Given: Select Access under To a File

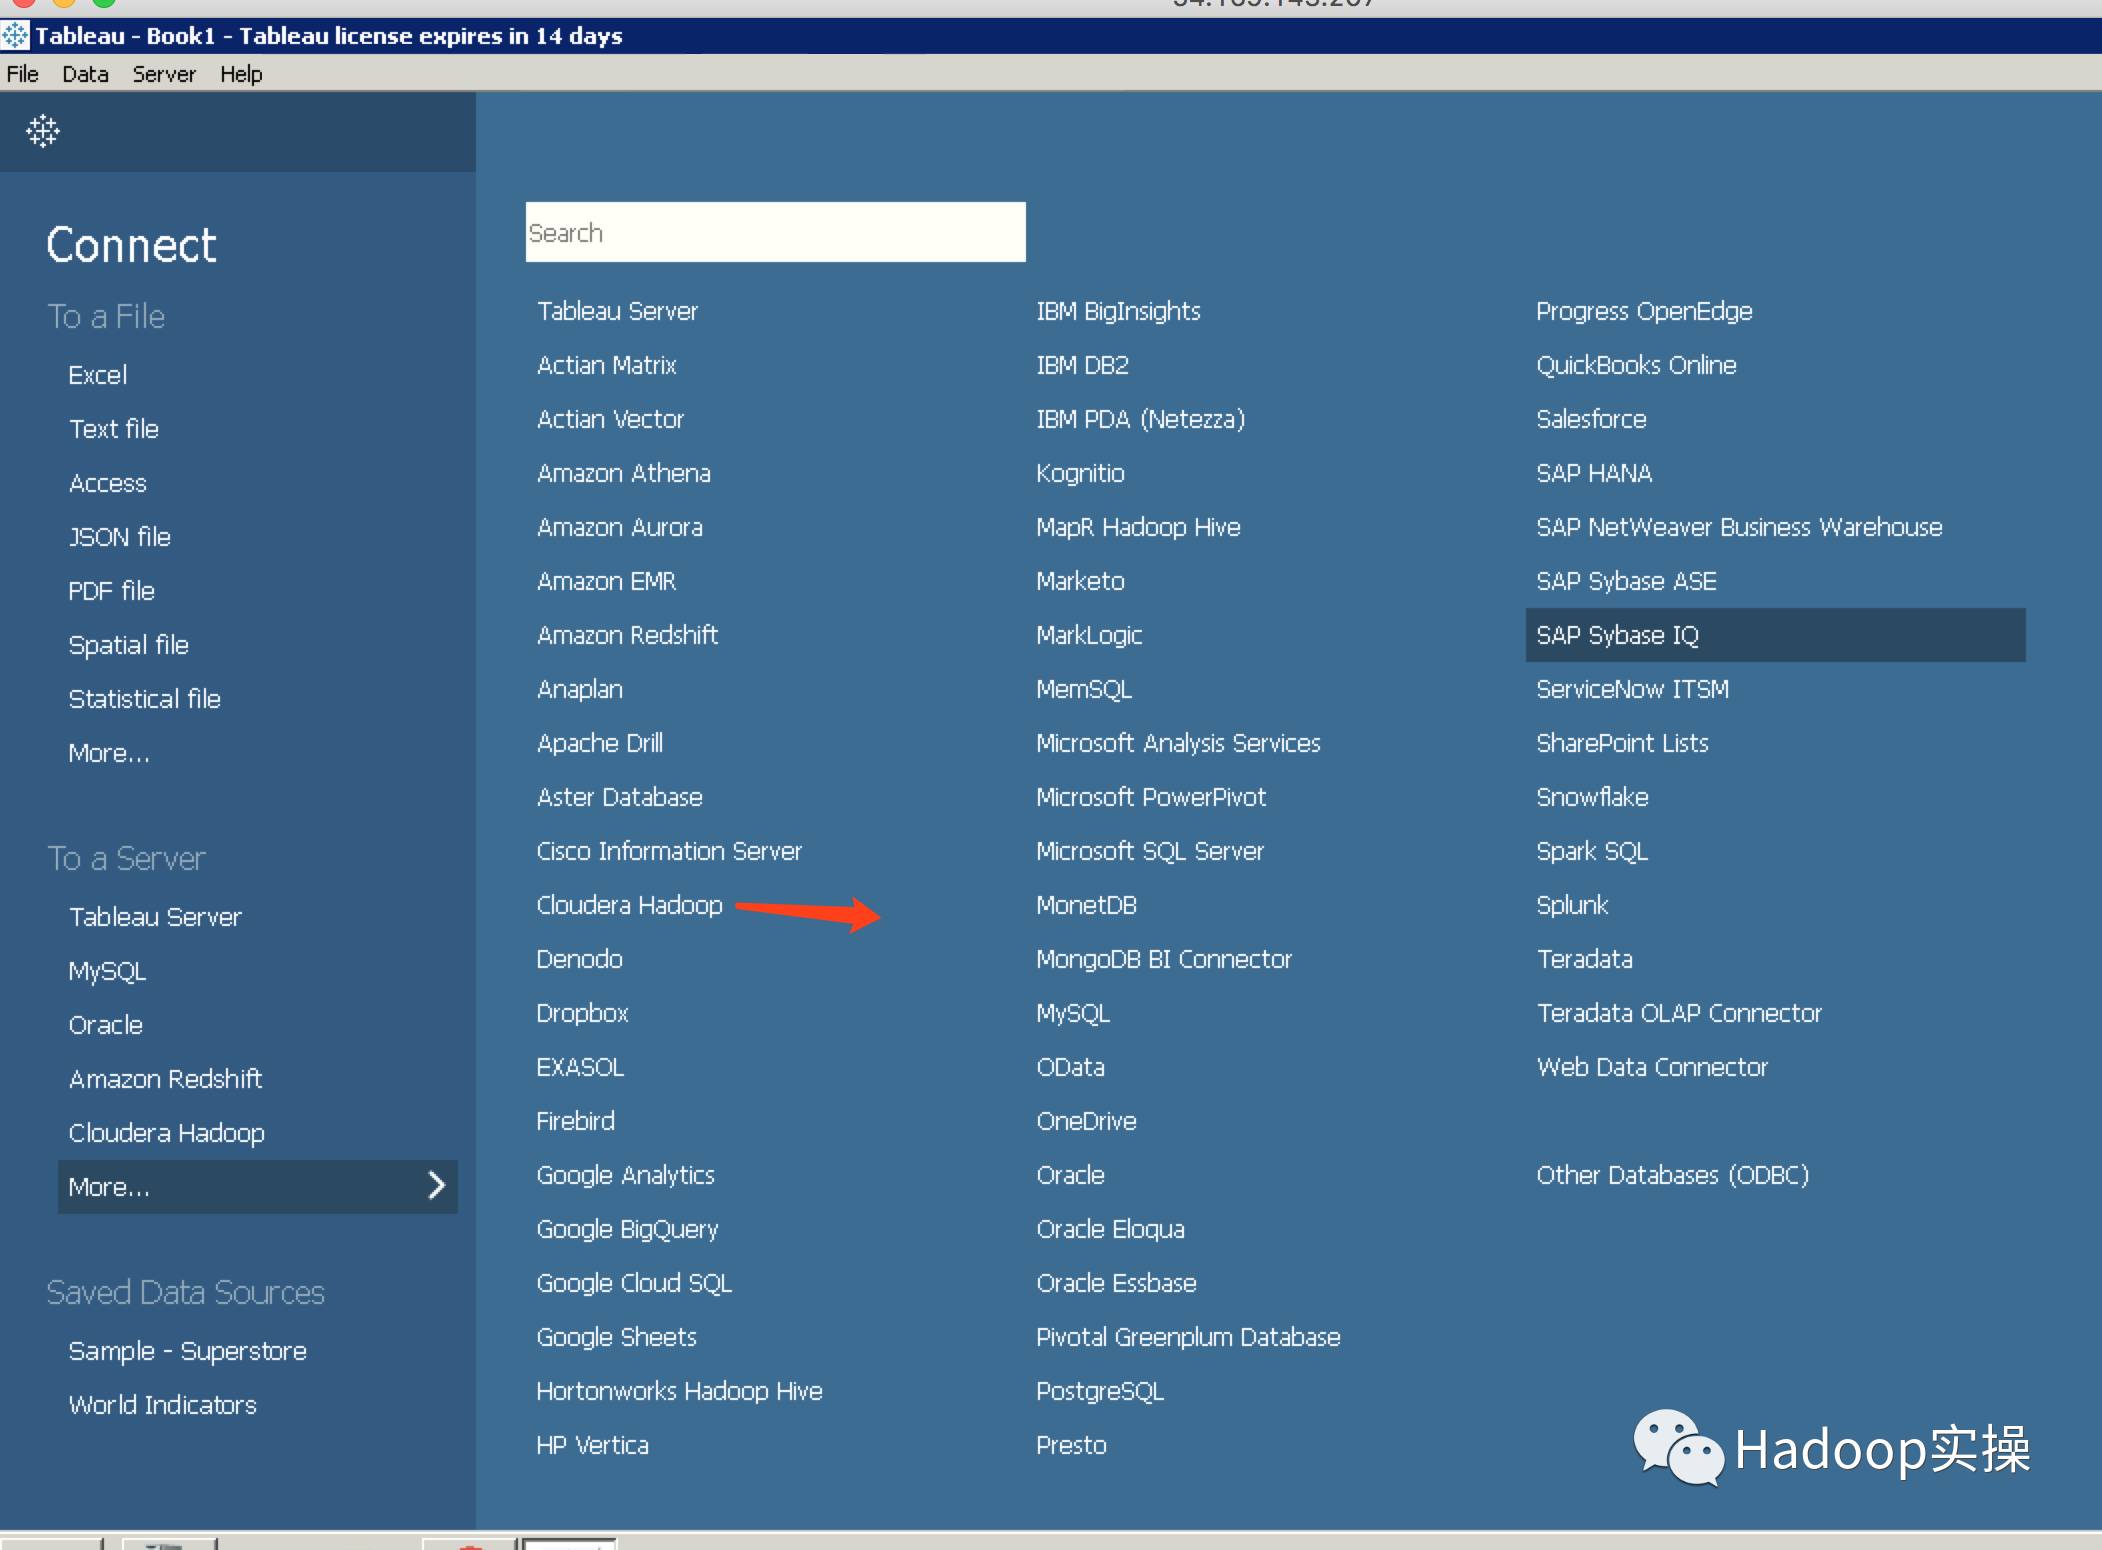Looking at the screenshot, I should pyautogui.click(x=108, y=483).
